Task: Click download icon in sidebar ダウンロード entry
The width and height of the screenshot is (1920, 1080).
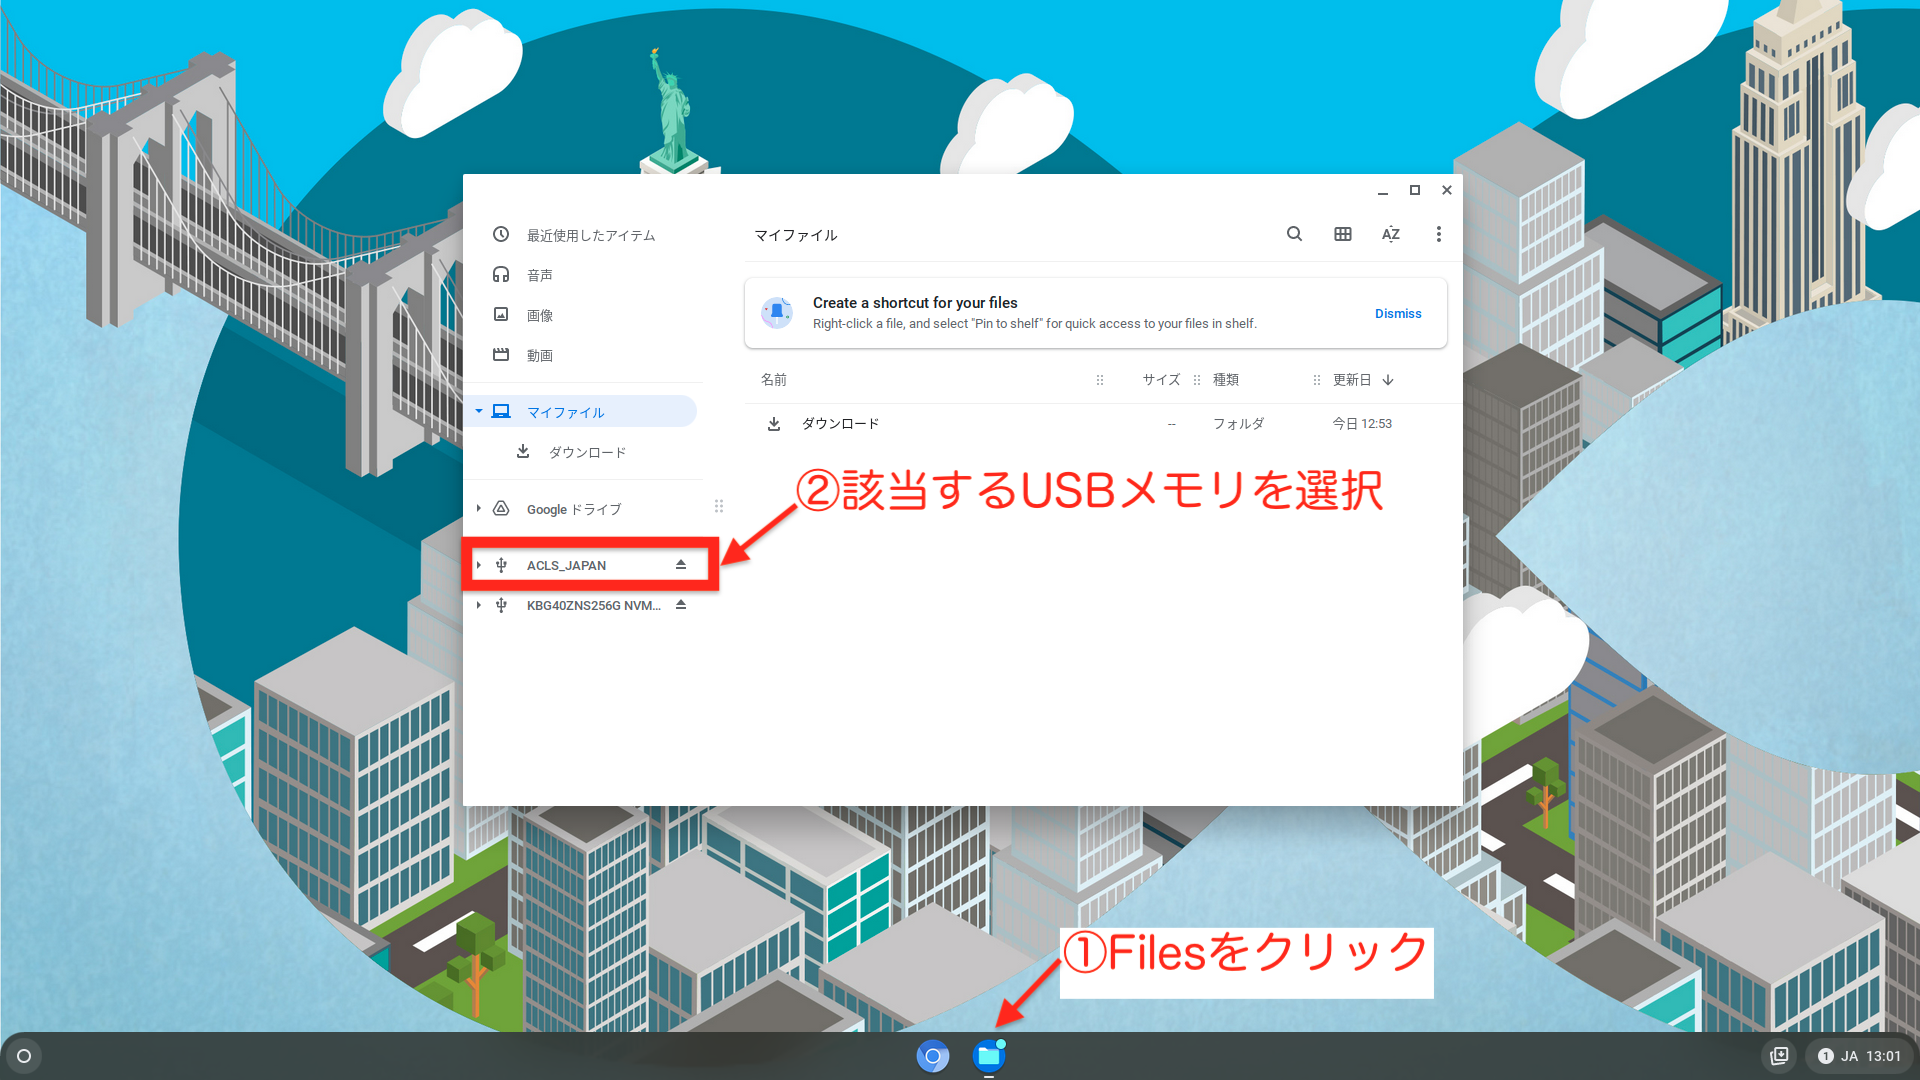Action: [523, 451]
